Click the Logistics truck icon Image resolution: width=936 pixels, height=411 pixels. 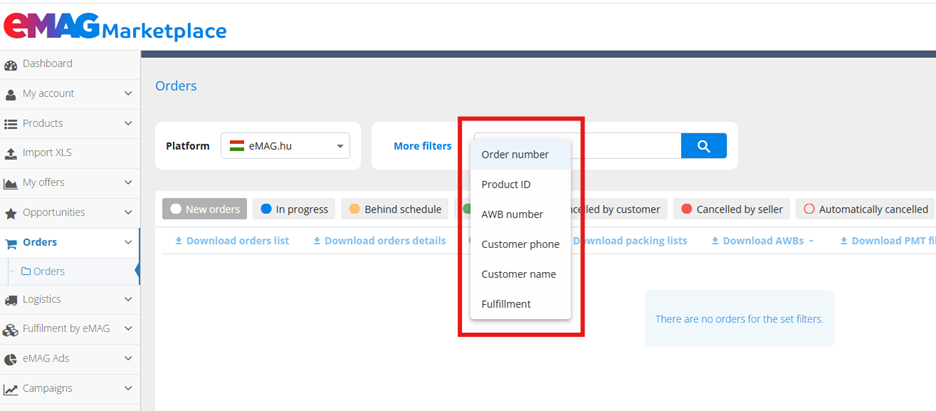11,300
